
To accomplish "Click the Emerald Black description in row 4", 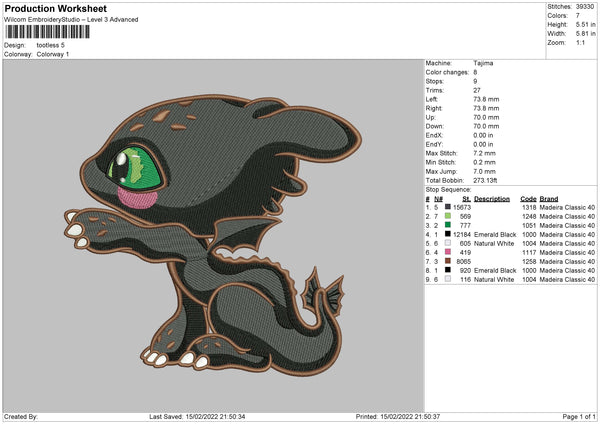I will [495, 234].
